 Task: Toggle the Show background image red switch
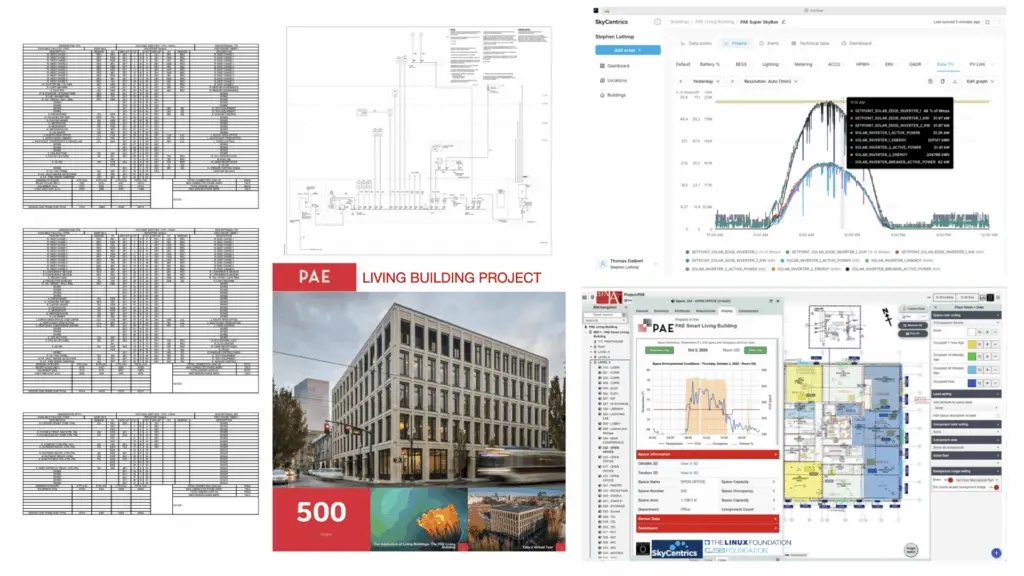[x=997, y=488]
